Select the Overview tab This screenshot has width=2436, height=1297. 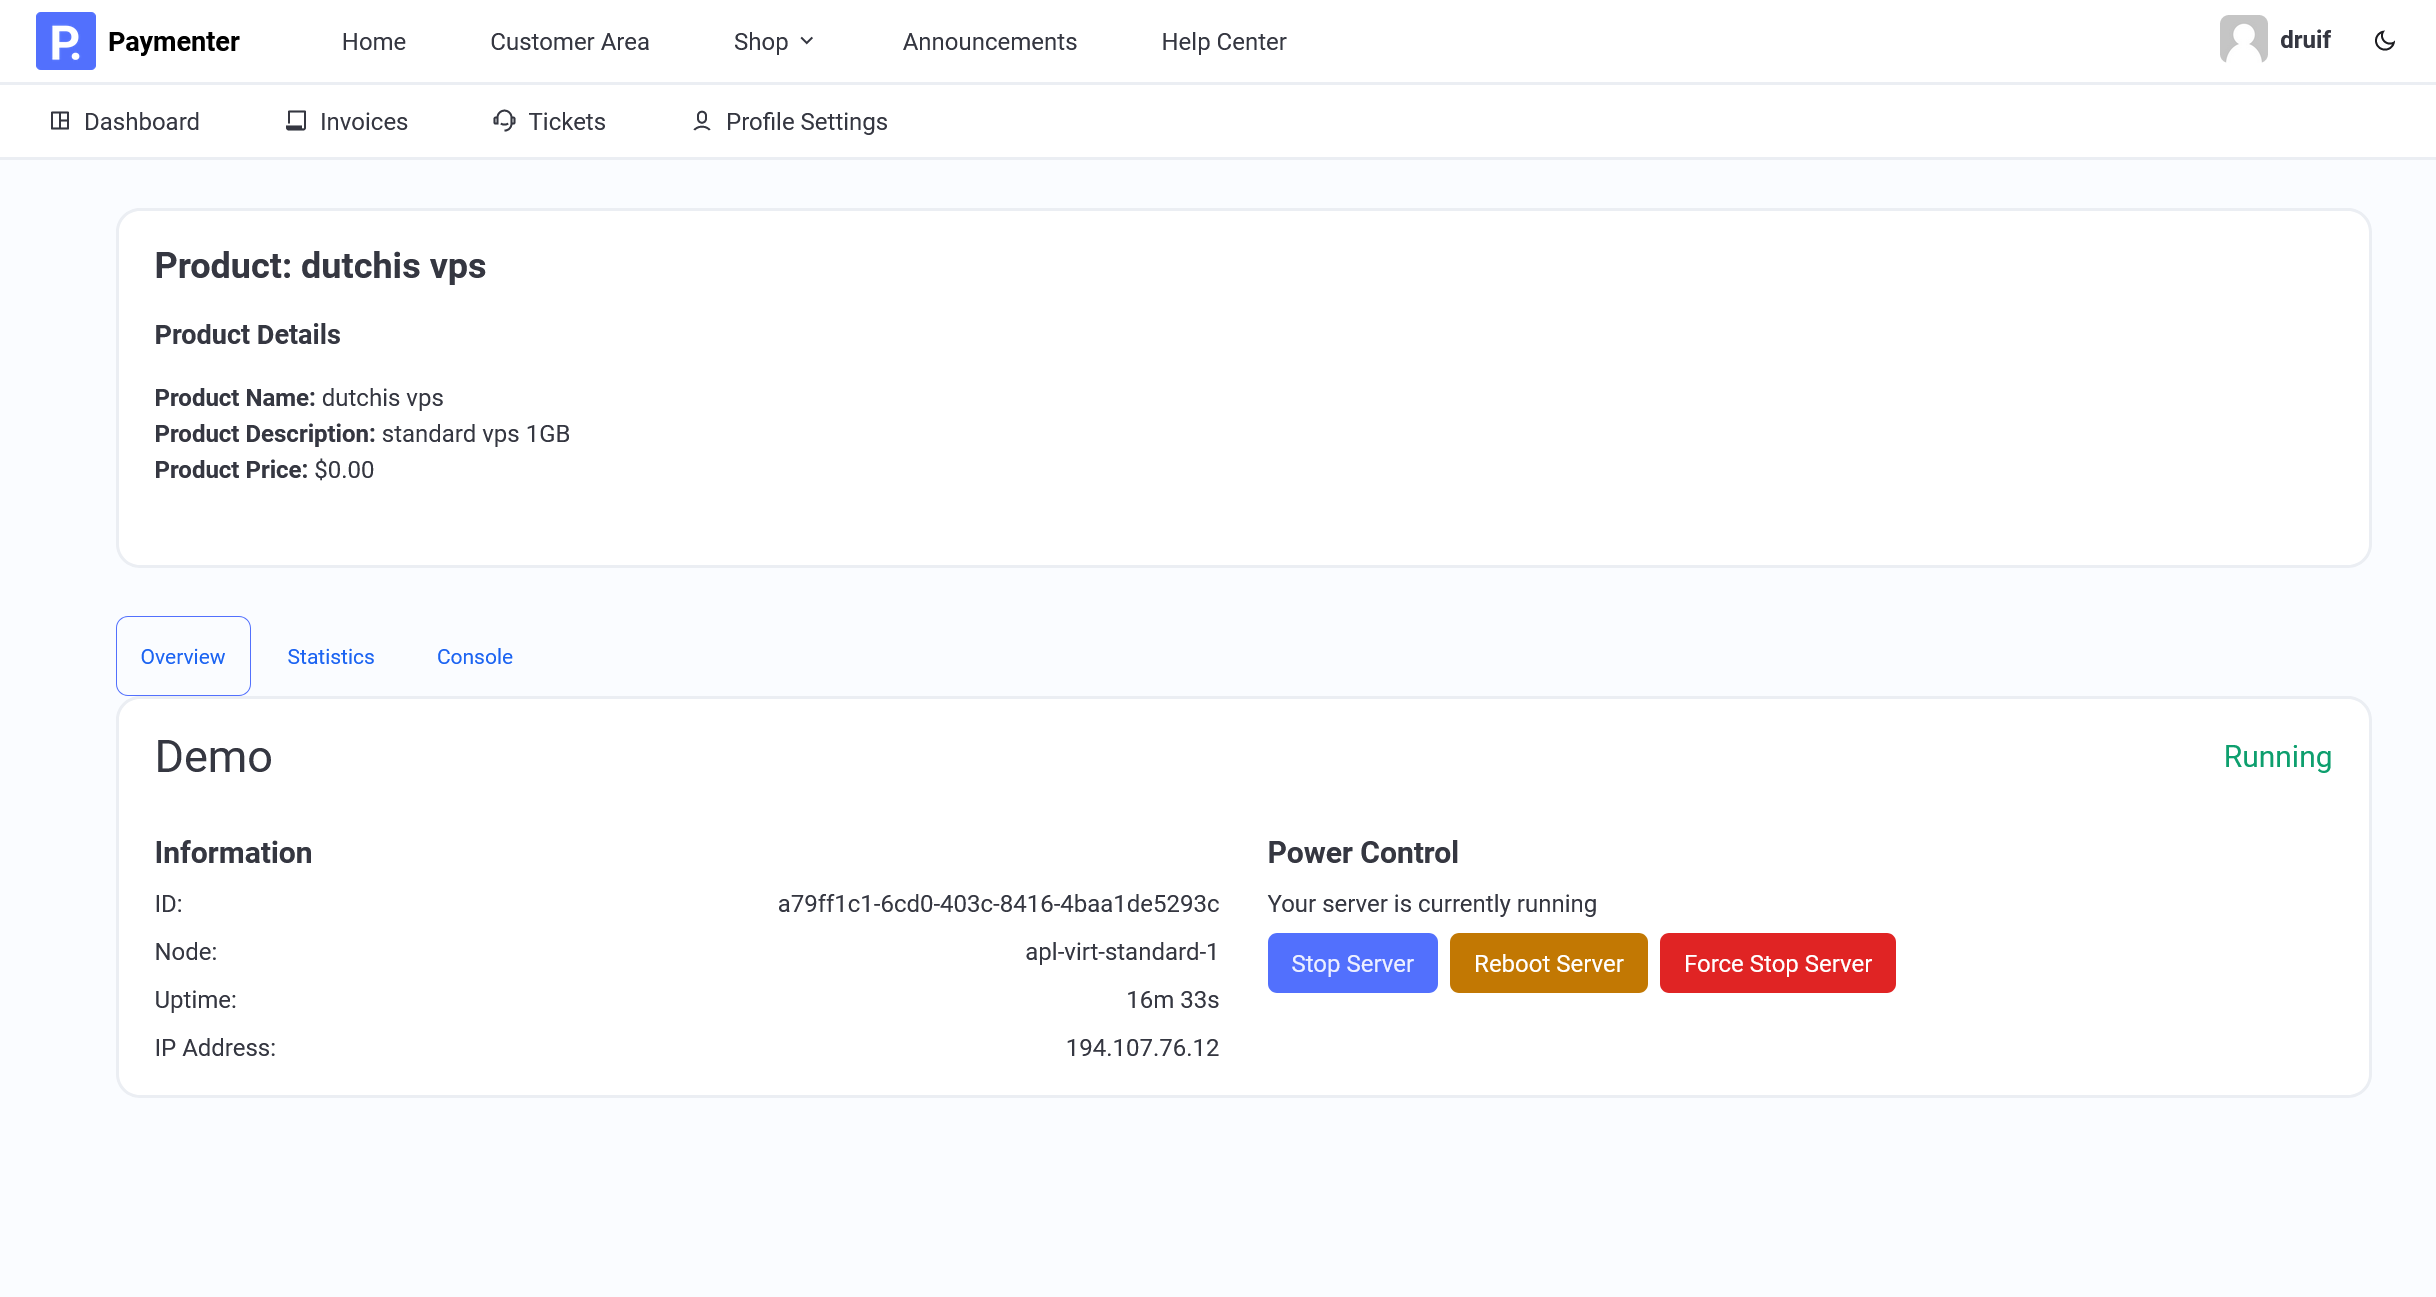tap(183, 657)
